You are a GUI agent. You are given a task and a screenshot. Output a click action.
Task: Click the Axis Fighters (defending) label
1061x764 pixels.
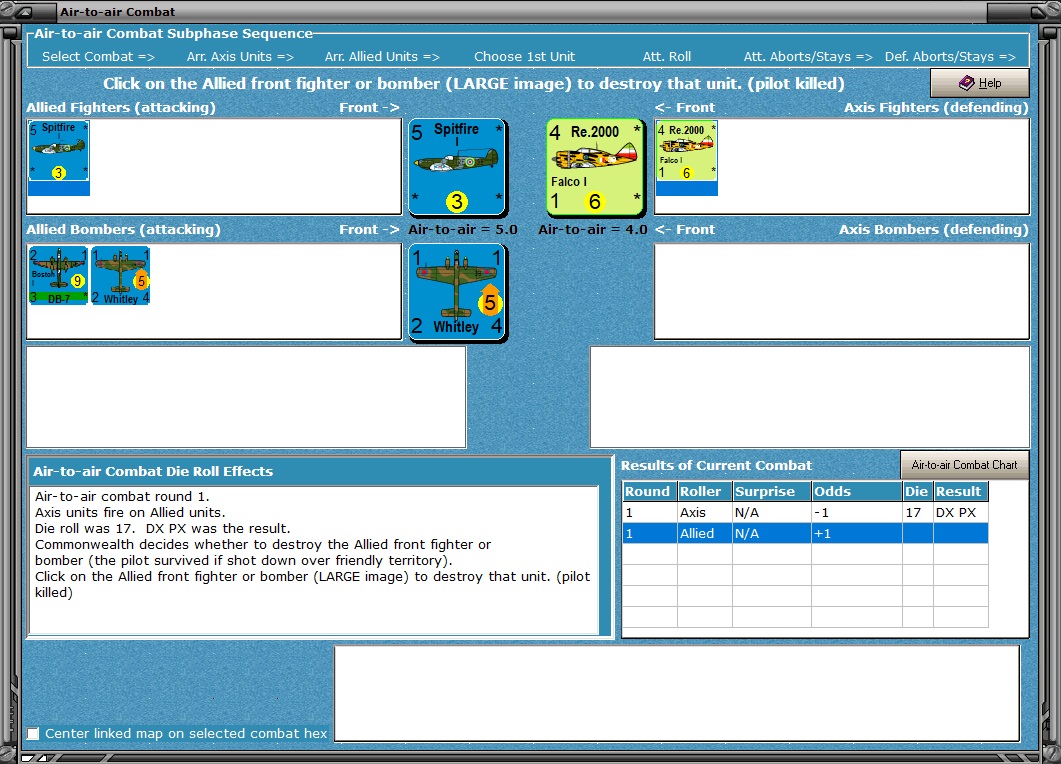[x=936, y=108]
